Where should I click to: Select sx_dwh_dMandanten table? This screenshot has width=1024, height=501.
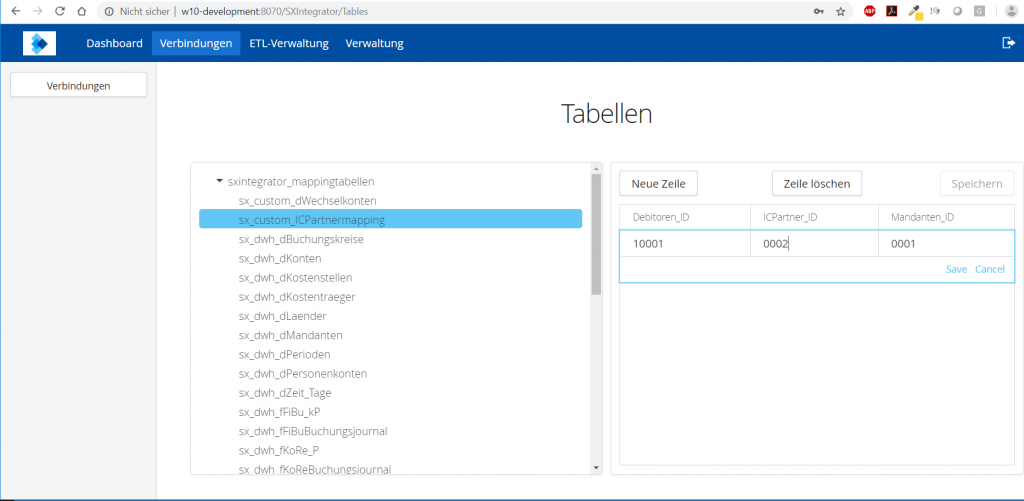[x=291, y=335]
